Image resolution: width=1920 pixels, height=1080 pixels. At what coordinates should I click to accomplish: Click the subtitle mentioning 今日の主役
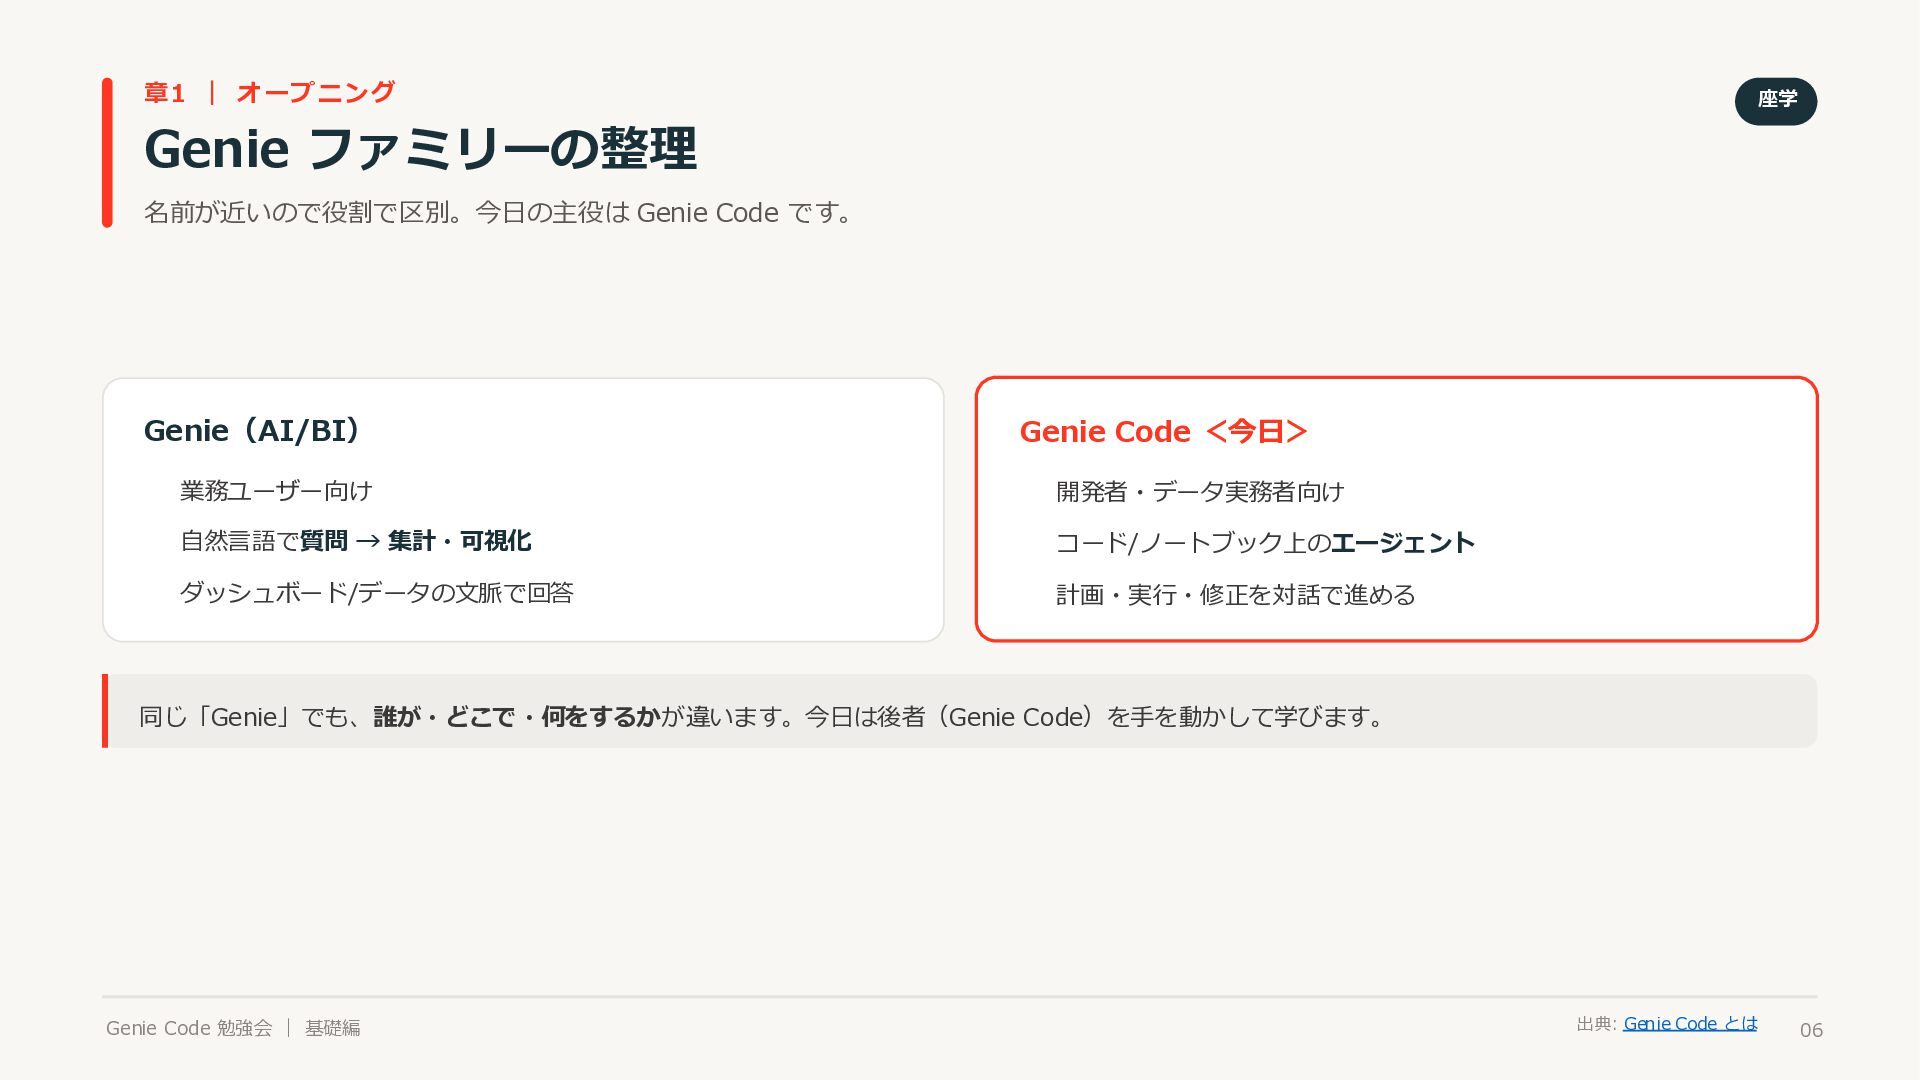(x=498, y=213)
